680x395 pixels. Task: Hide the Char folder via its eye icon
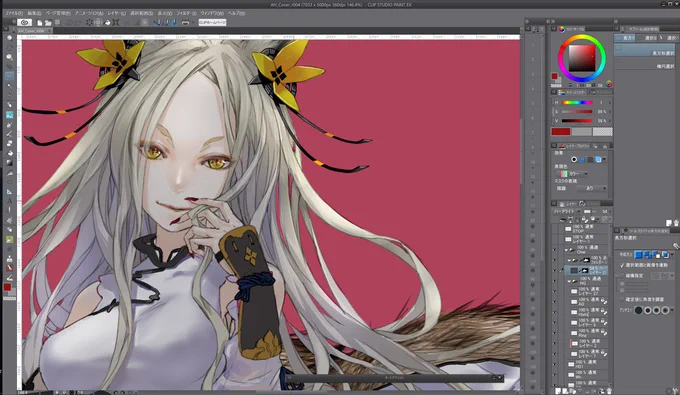click(x=554, y=250)
